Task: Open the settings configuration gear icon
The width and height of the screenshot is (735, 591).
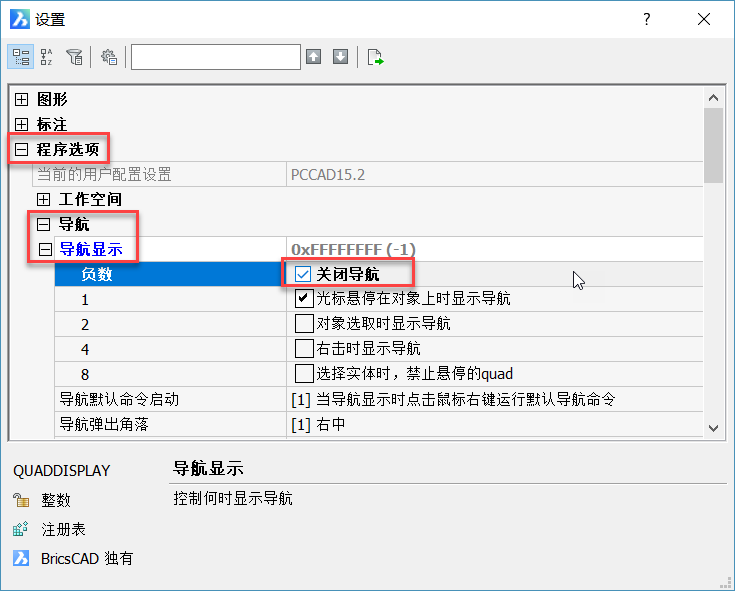Action: coord(109,57)
